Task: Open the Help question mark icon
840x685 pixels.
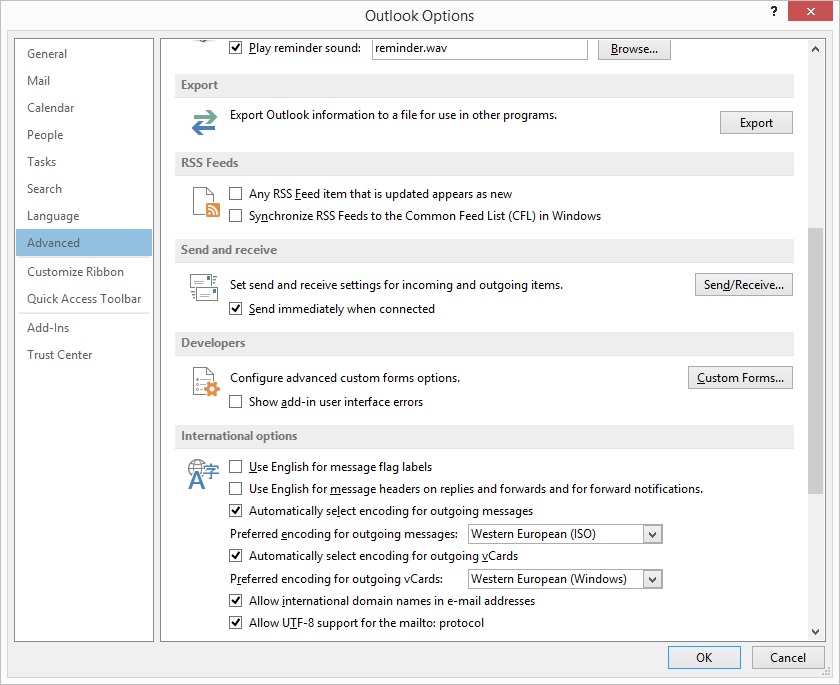Action: 774,12
